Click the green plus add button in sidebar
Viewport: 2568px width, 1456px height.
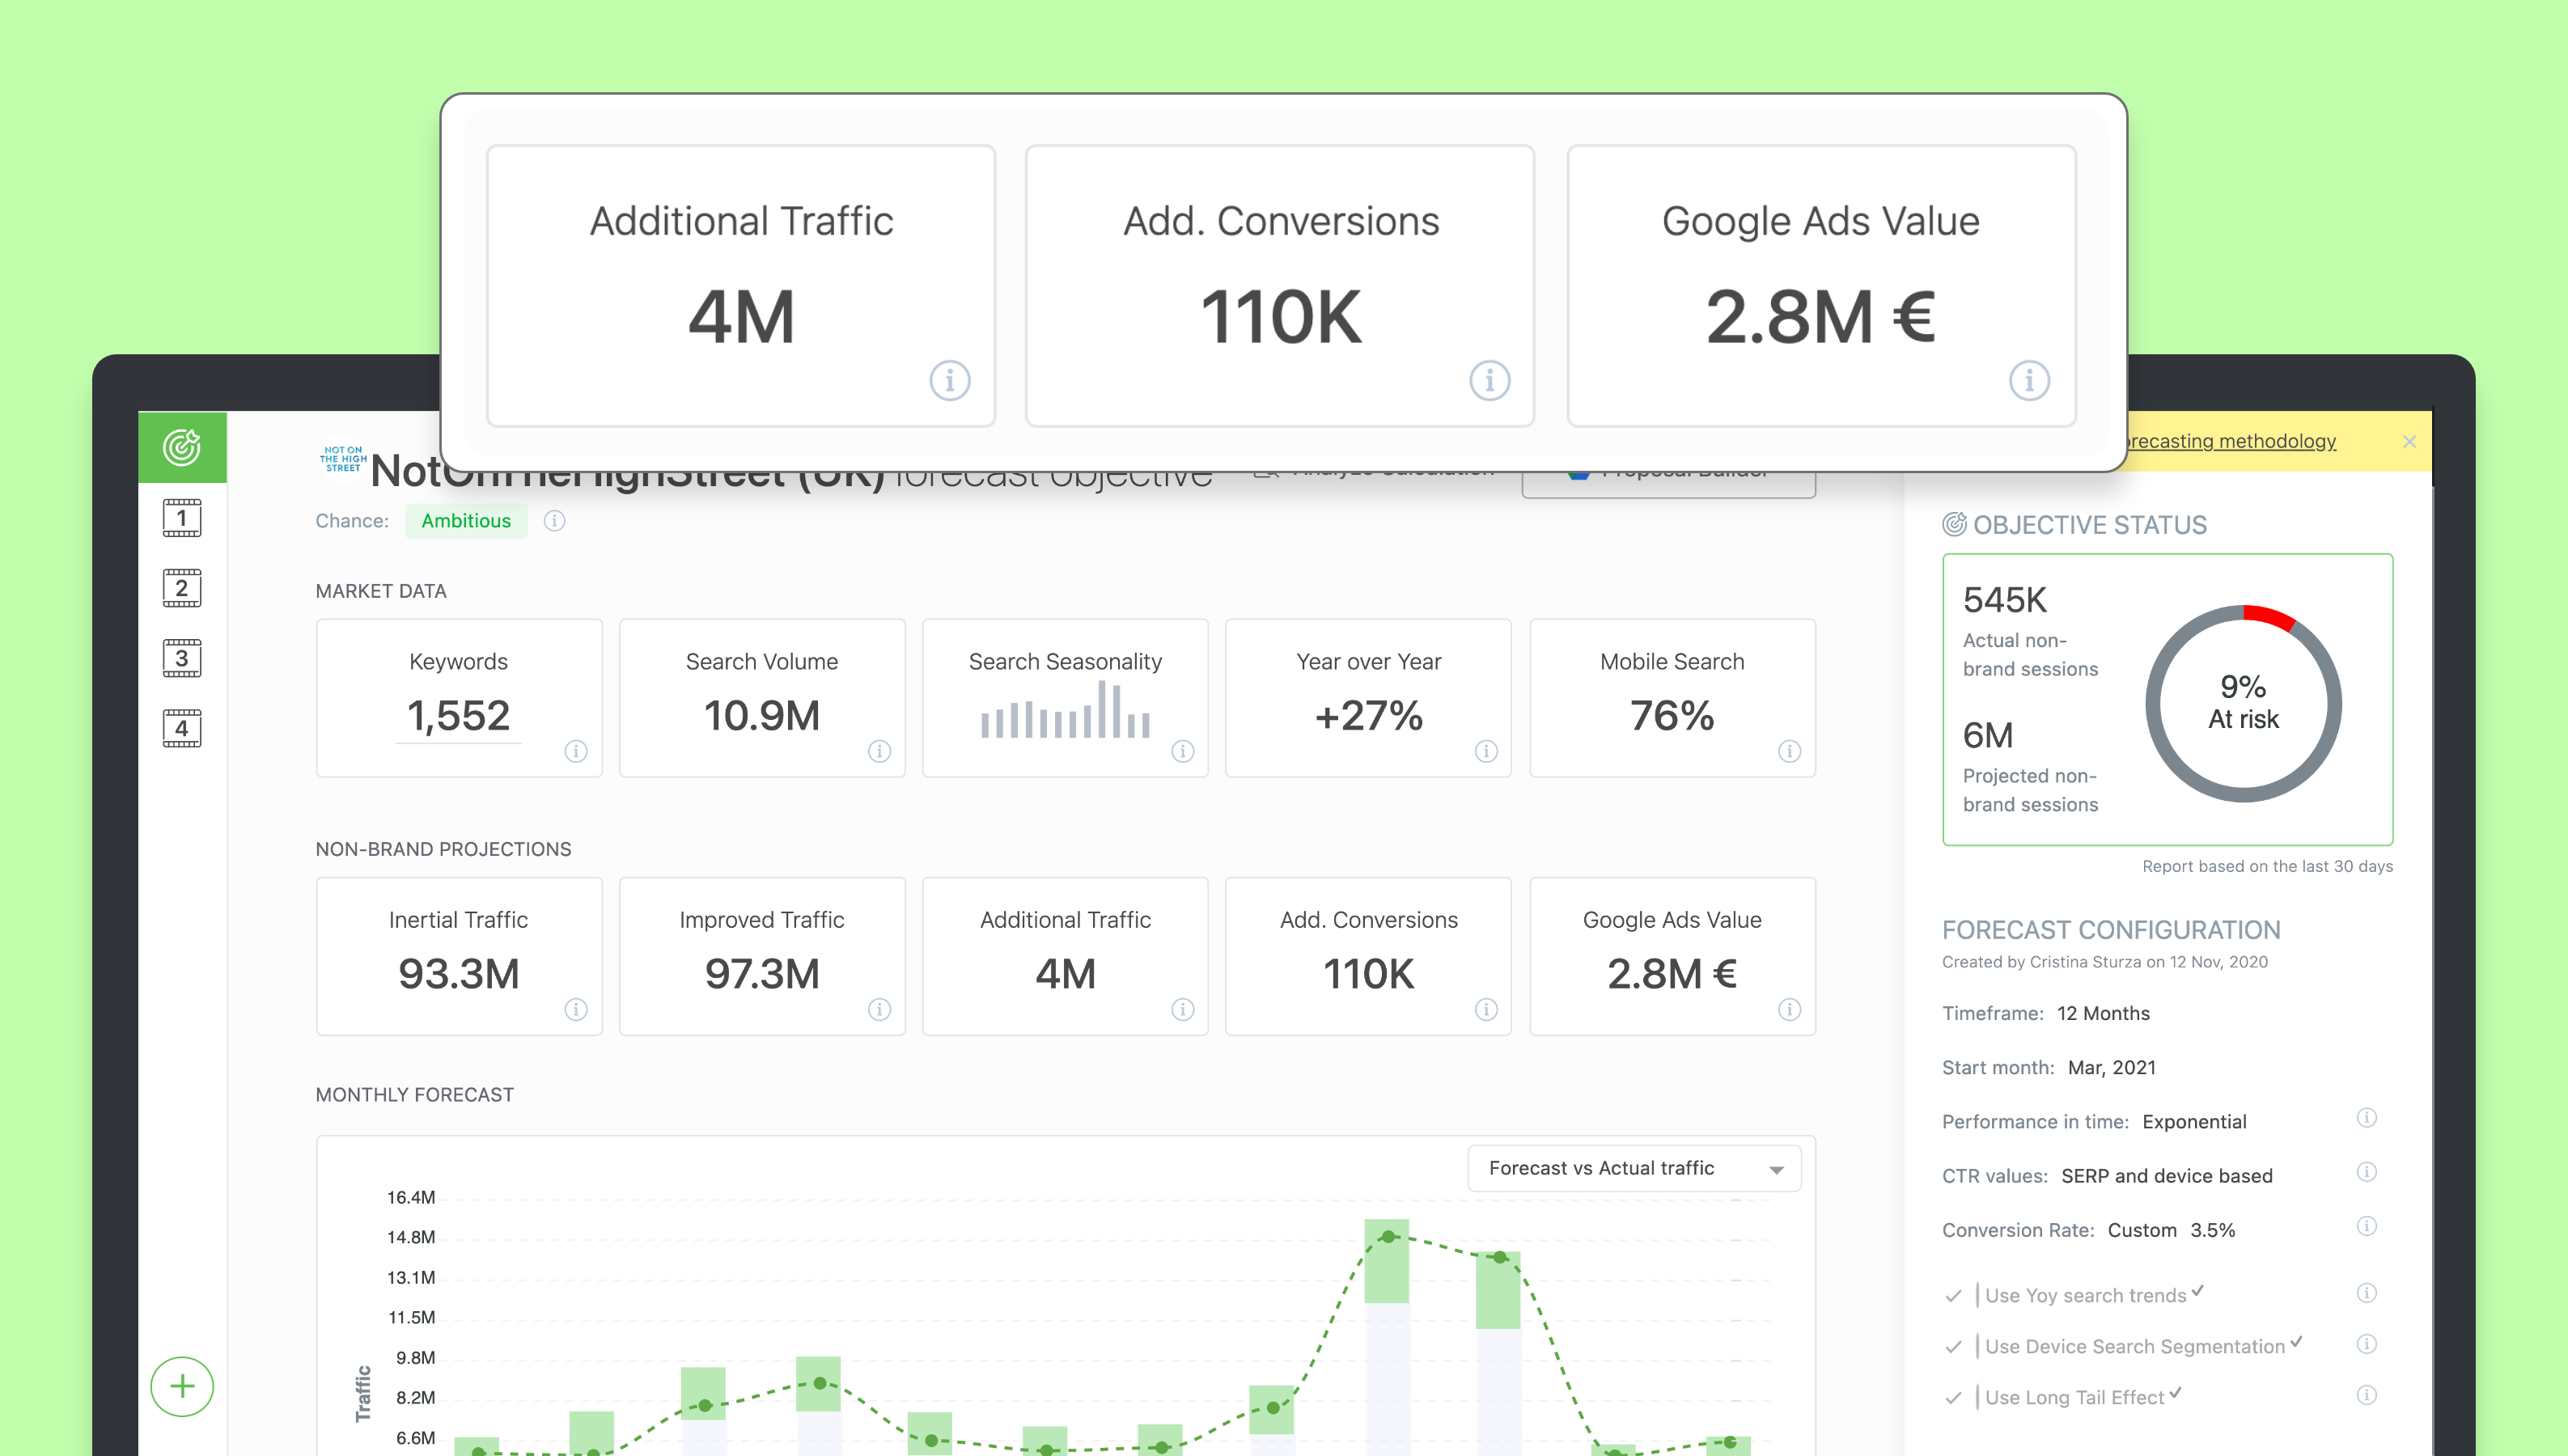(x=182, y=1386)
